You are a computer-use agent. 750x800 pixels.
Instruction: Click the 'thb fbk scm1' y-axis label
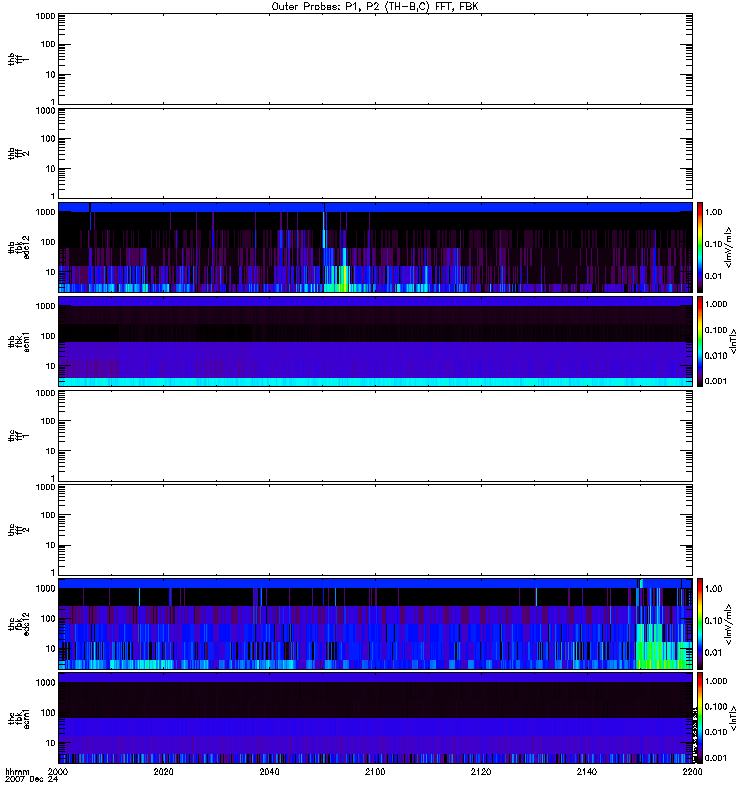click(18, 341)
